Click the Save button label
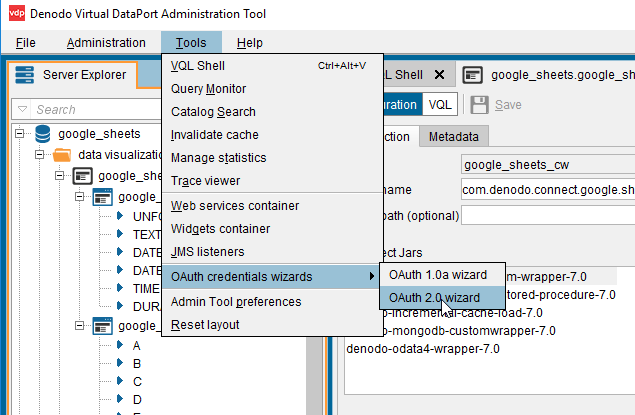This screenshot has width=635, height=415. point(508,105)
